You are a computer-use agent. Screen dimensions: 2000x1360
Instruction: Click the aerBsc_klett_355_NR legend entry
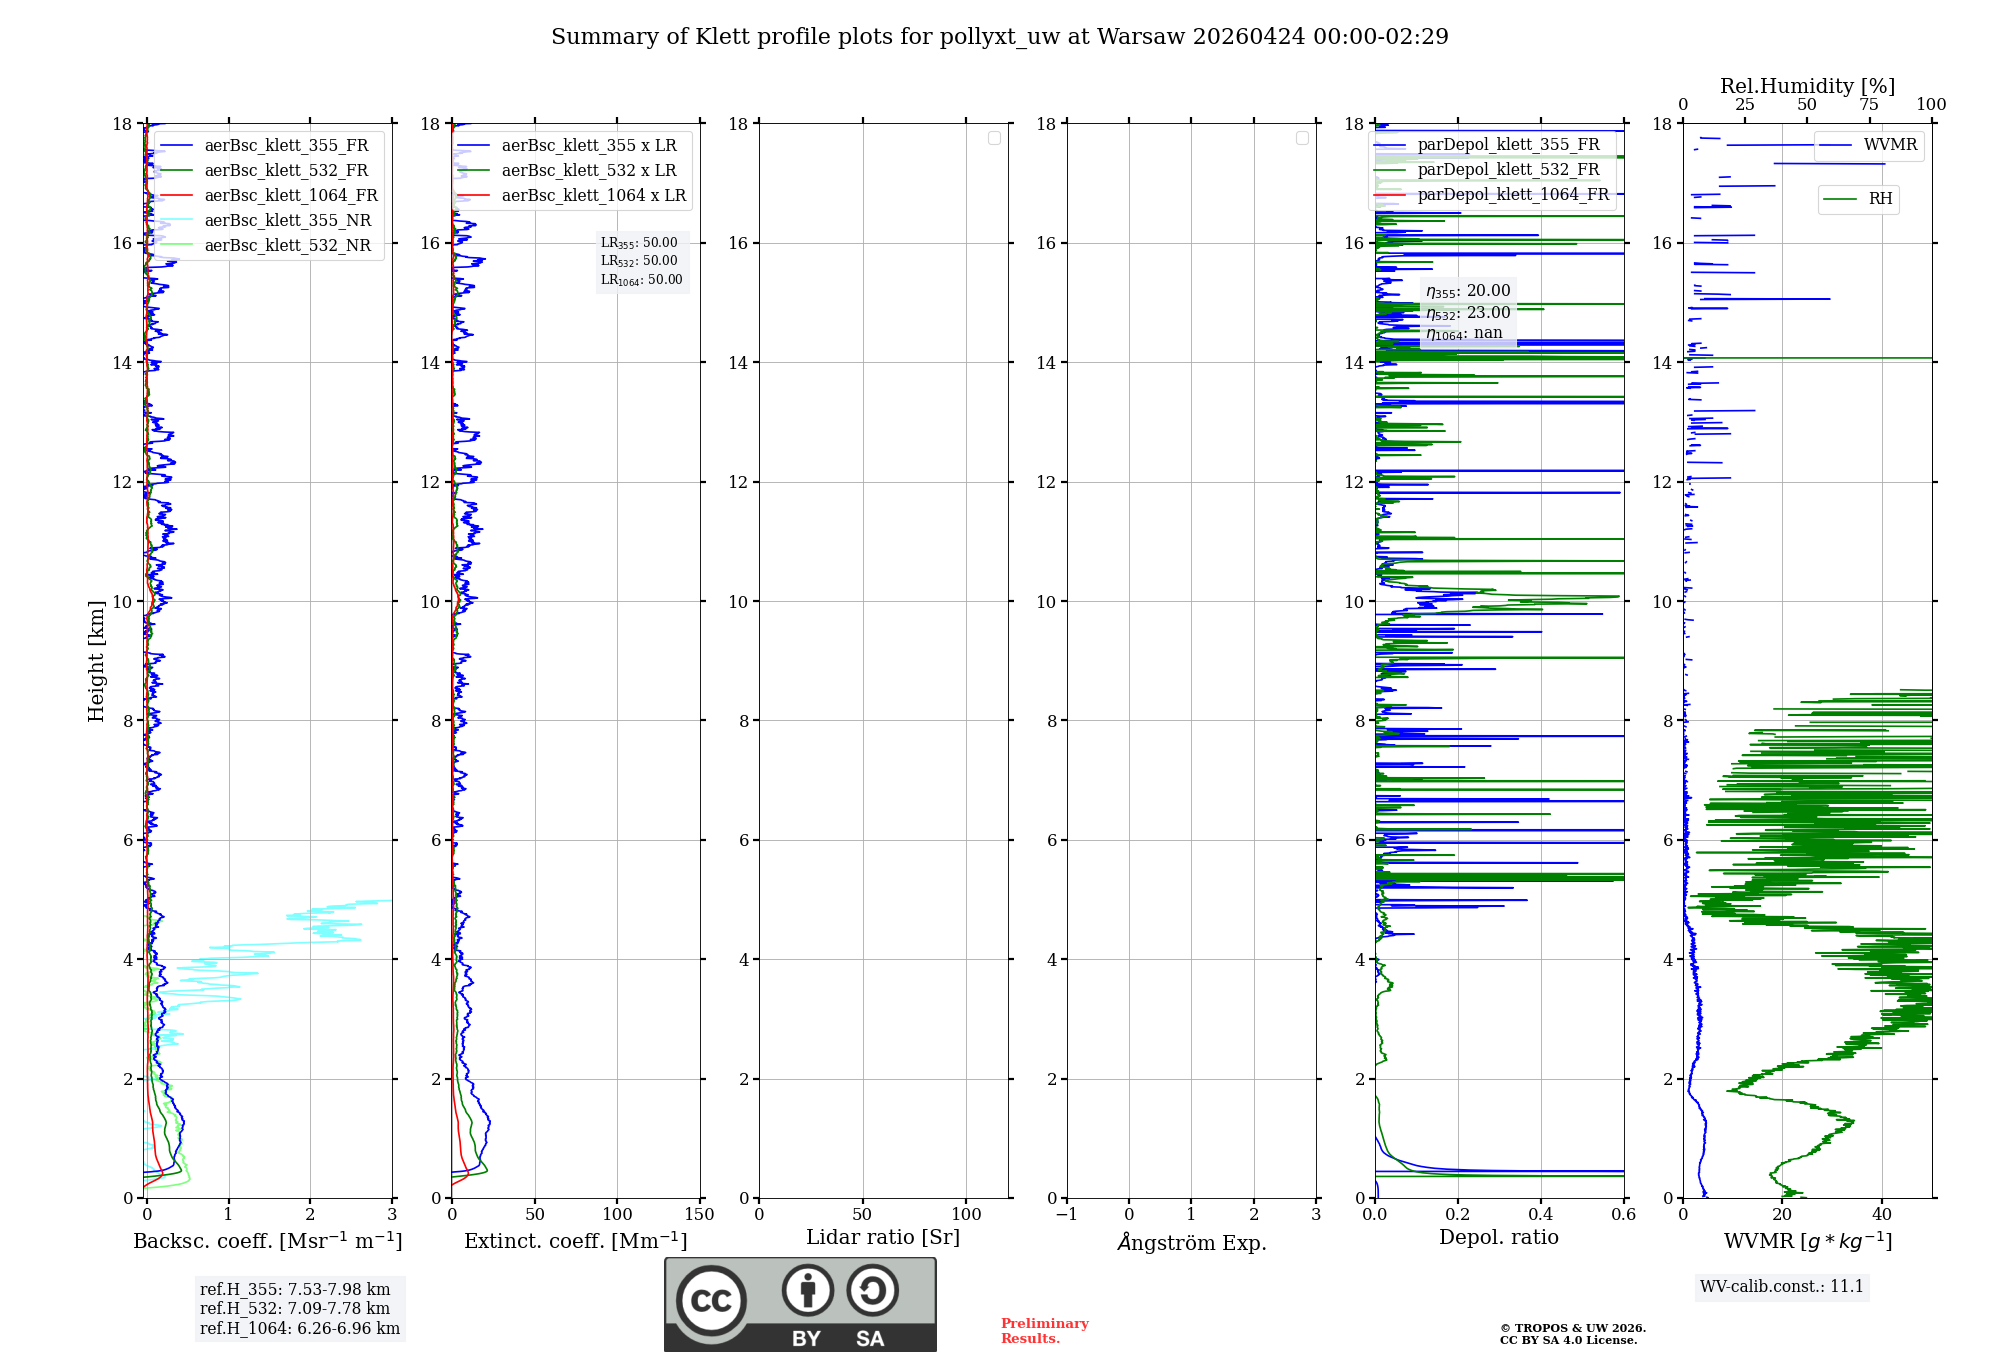(287, 221)
